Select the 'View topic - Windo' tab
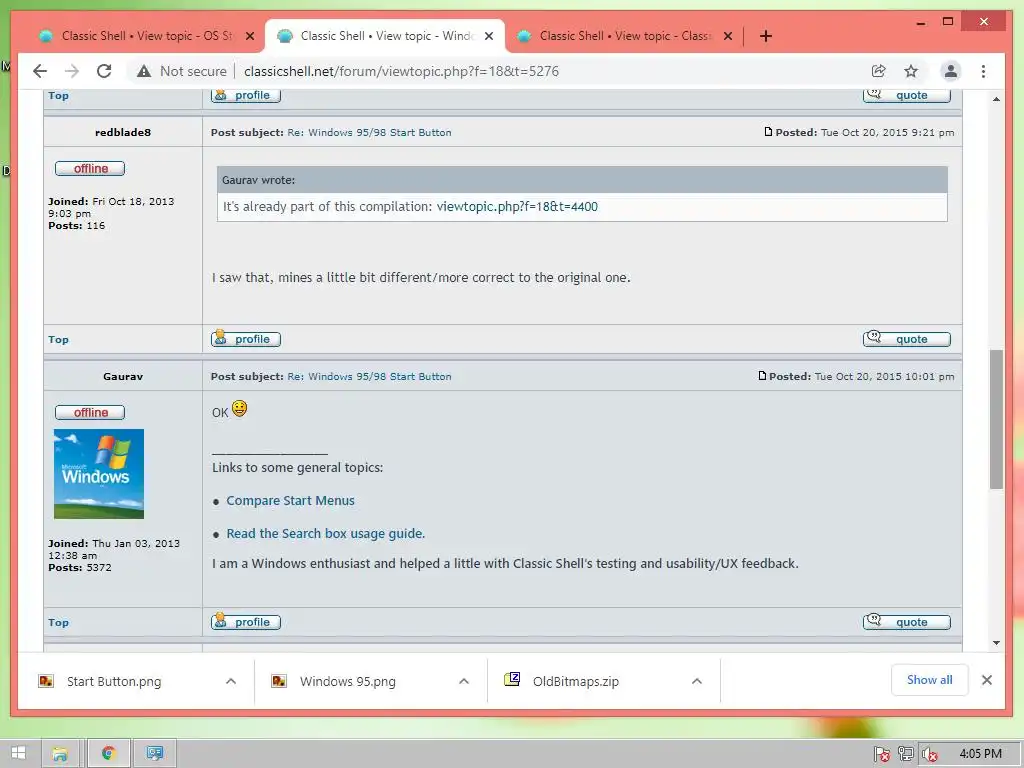Screen dimensions: 1024x768 tap(385, 36)
